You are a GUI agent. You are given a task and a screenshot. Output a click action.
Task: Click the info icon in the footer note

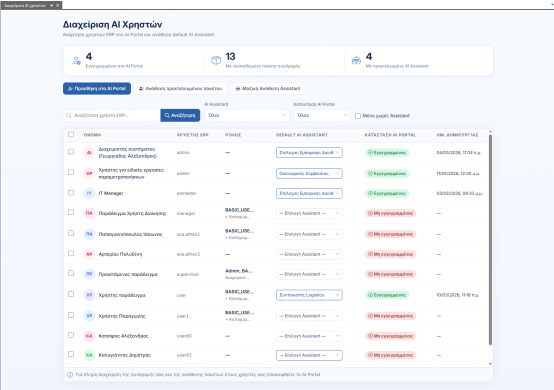pyautogui.click(x=70, y=375)
